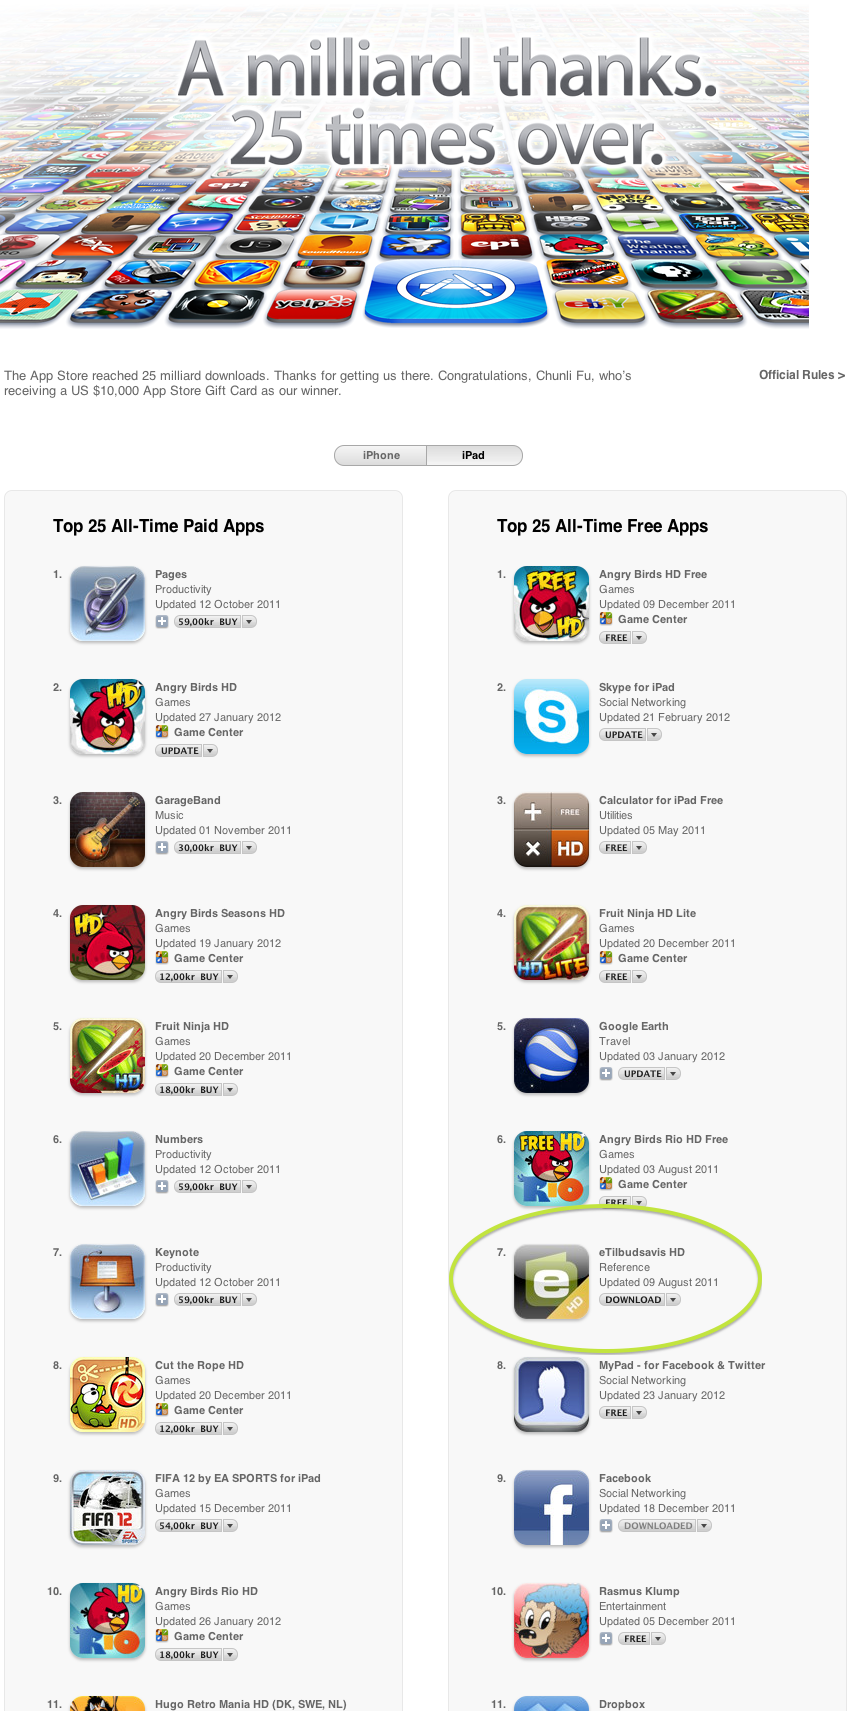Viewport: 849px width, 1711px height.
Task: Click FREE button for Calculator for iPad Free
Action: point(617,848)
